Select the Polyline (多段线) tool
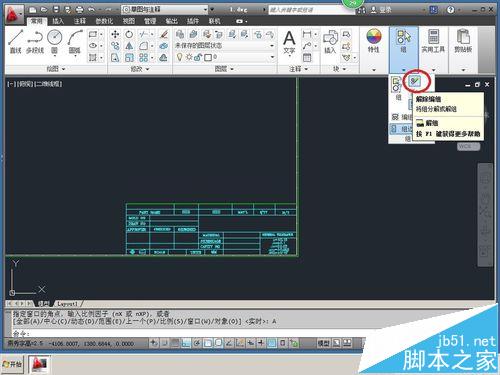 pyautogui.click(x=35, y=42)
